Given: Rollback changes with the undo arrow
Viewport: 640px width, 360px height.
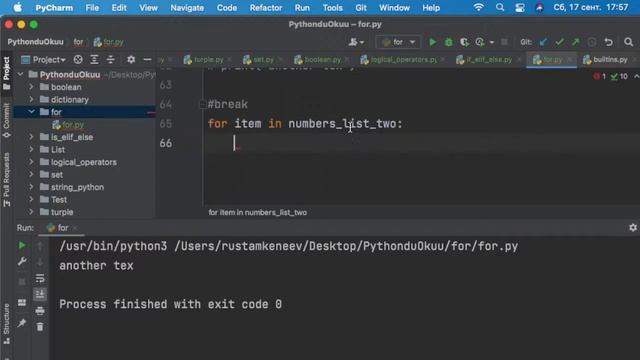Looking at the screenshot, I should (x=609, y=42).
